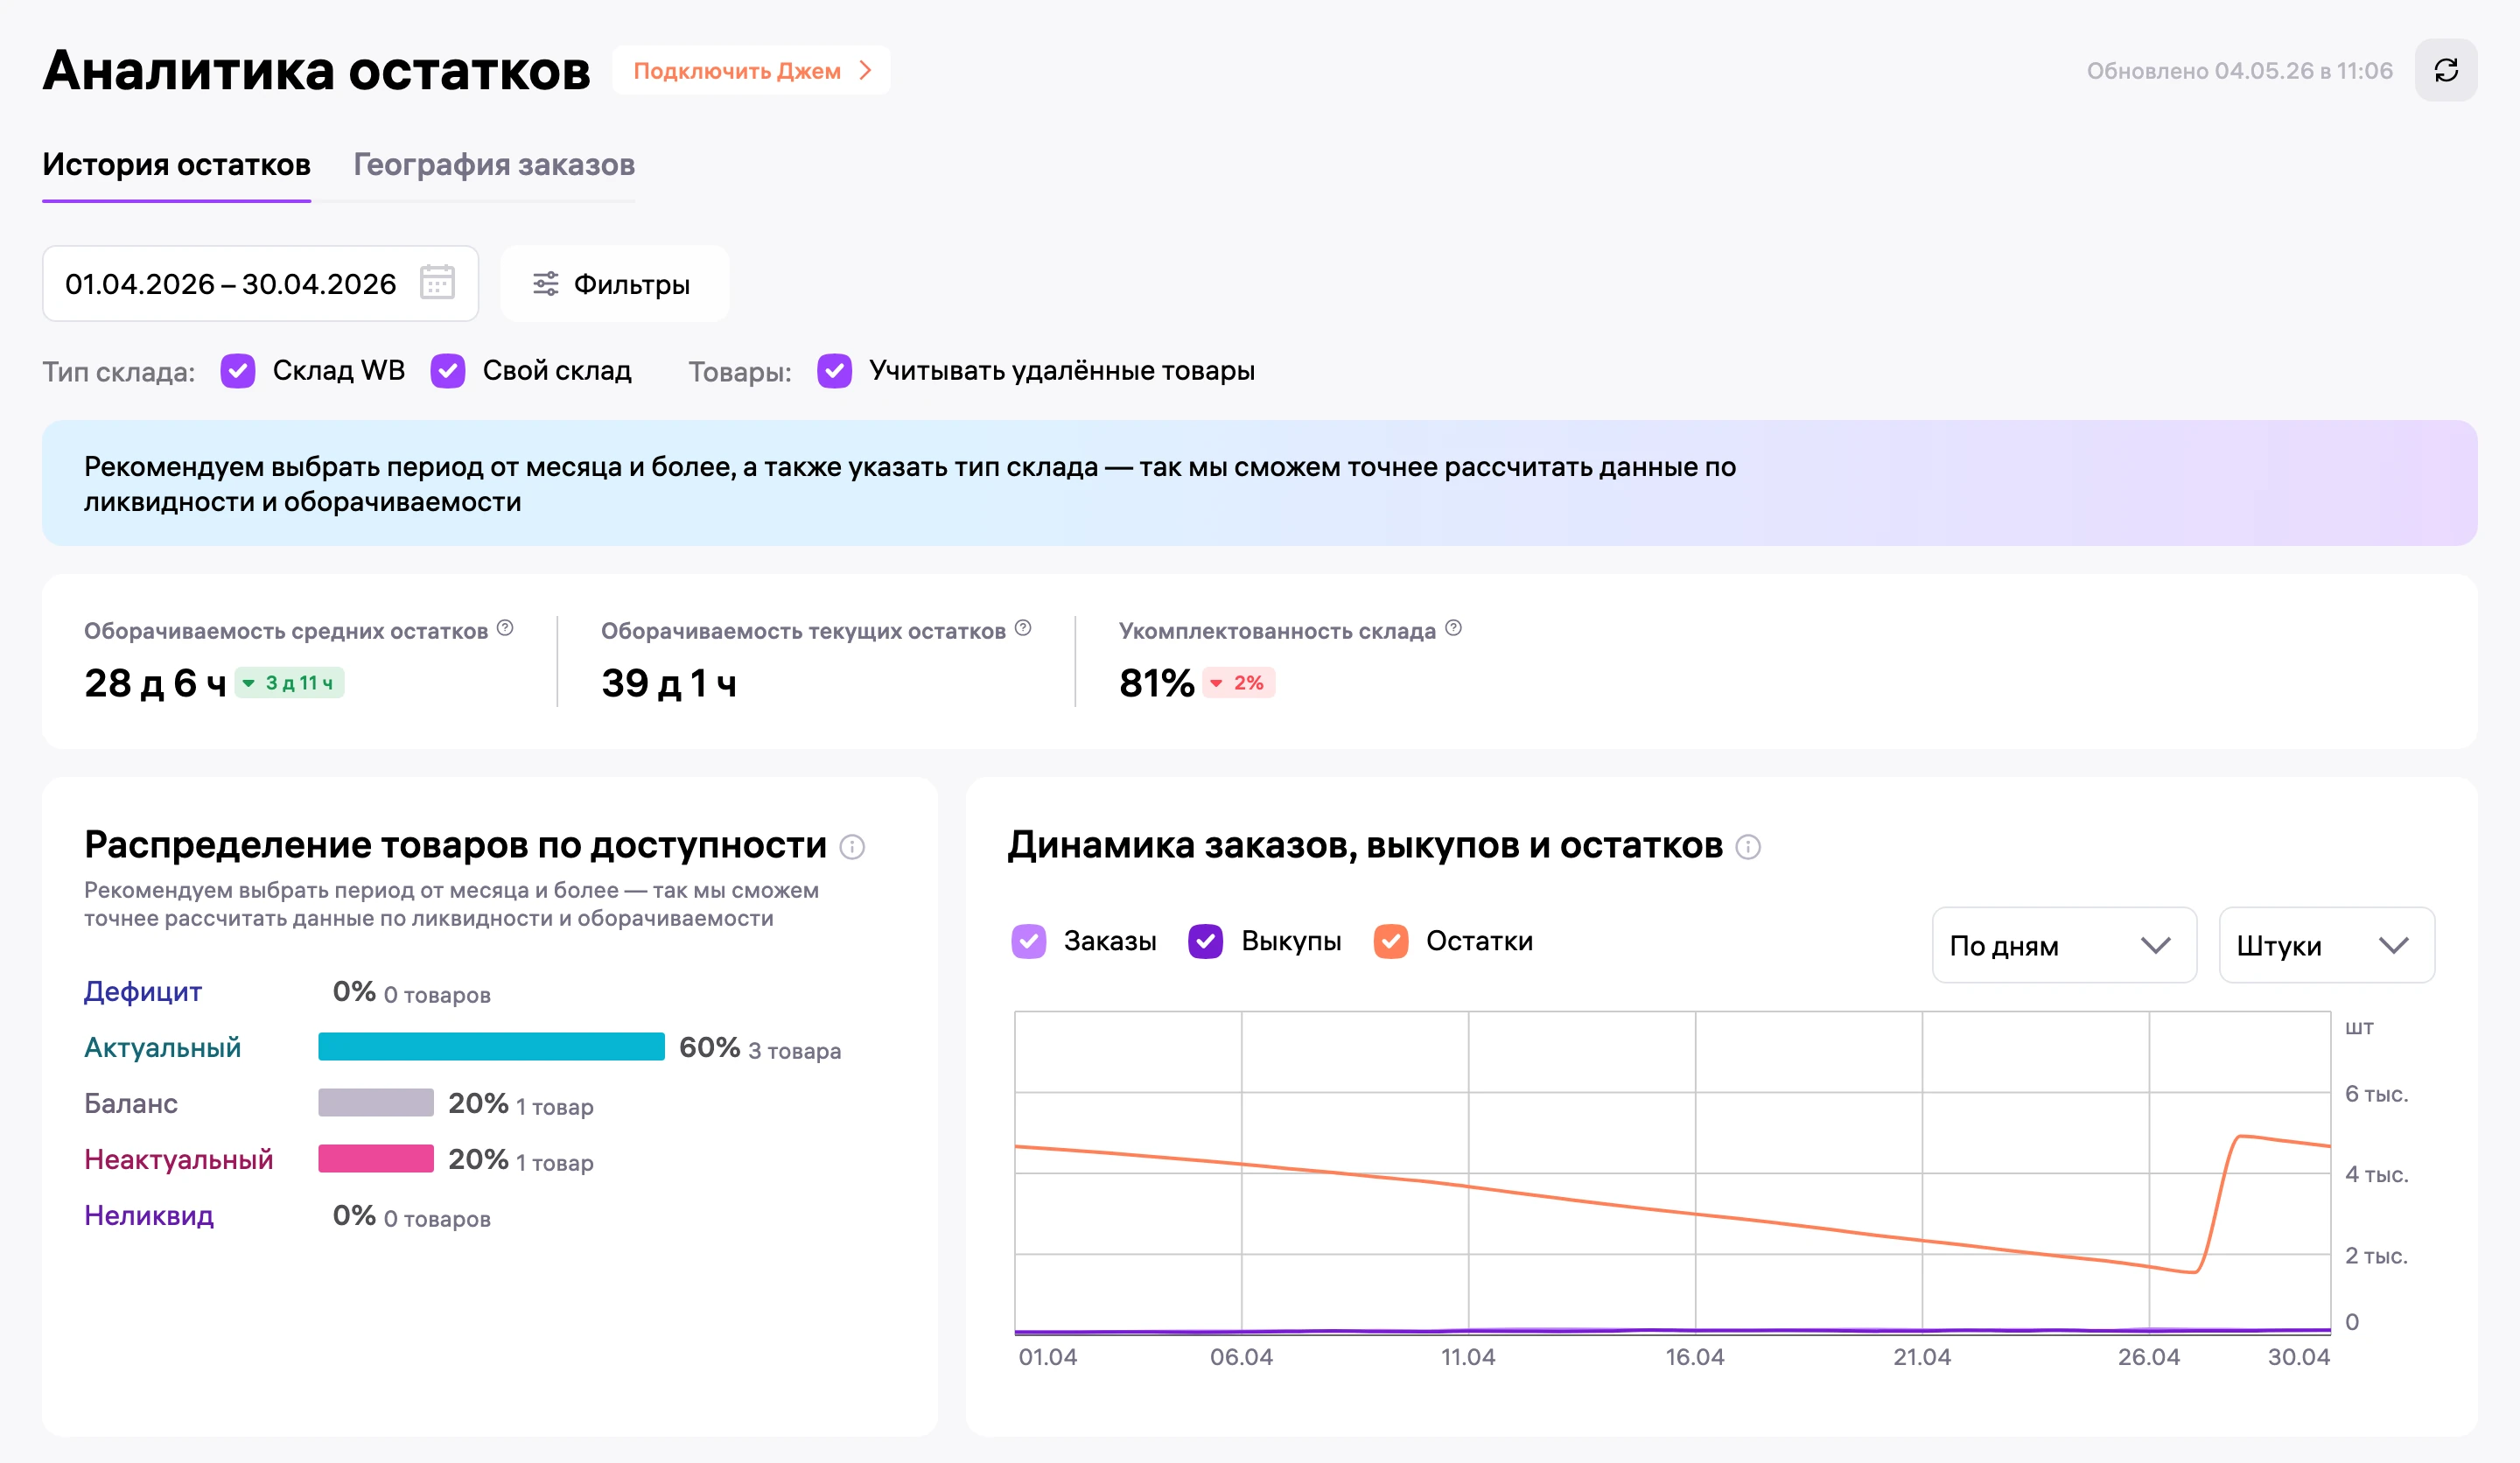Click the Дефицит category link
Screen dimensions: 2520x1463
pos(143,992)
